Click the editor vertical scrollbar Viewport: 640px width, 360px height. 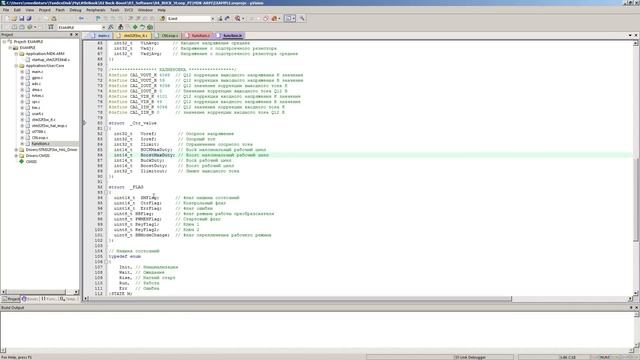pos(635,167)
